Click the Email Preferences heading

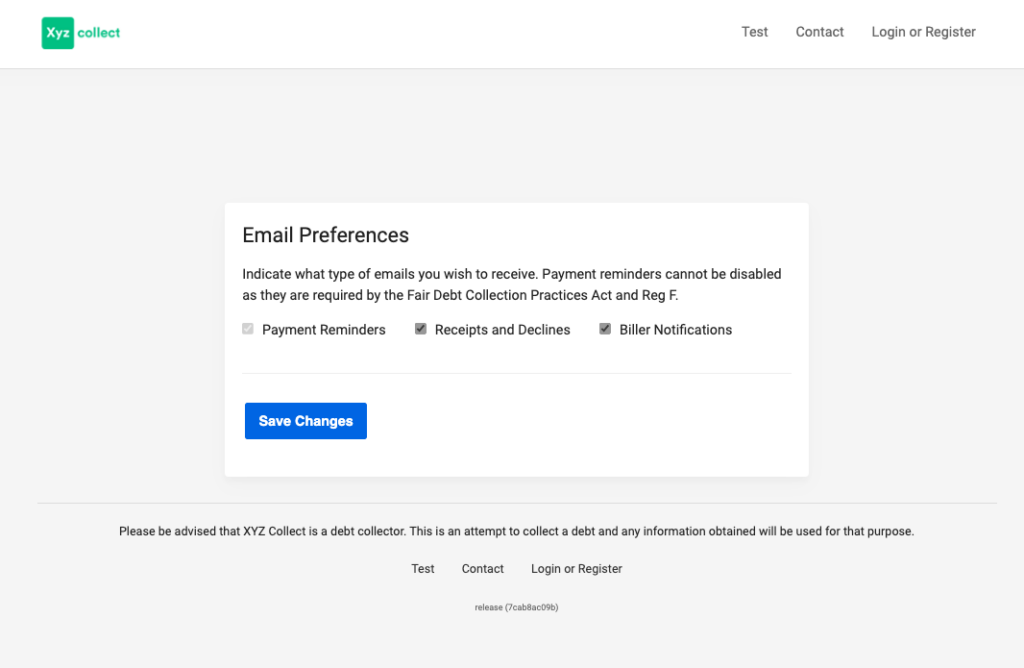tap(325, 235)
